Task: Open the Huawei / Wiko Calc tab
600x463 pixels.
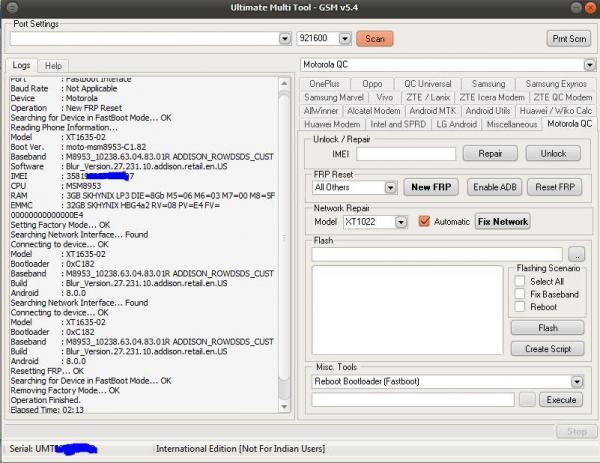Action: [556, 111]
